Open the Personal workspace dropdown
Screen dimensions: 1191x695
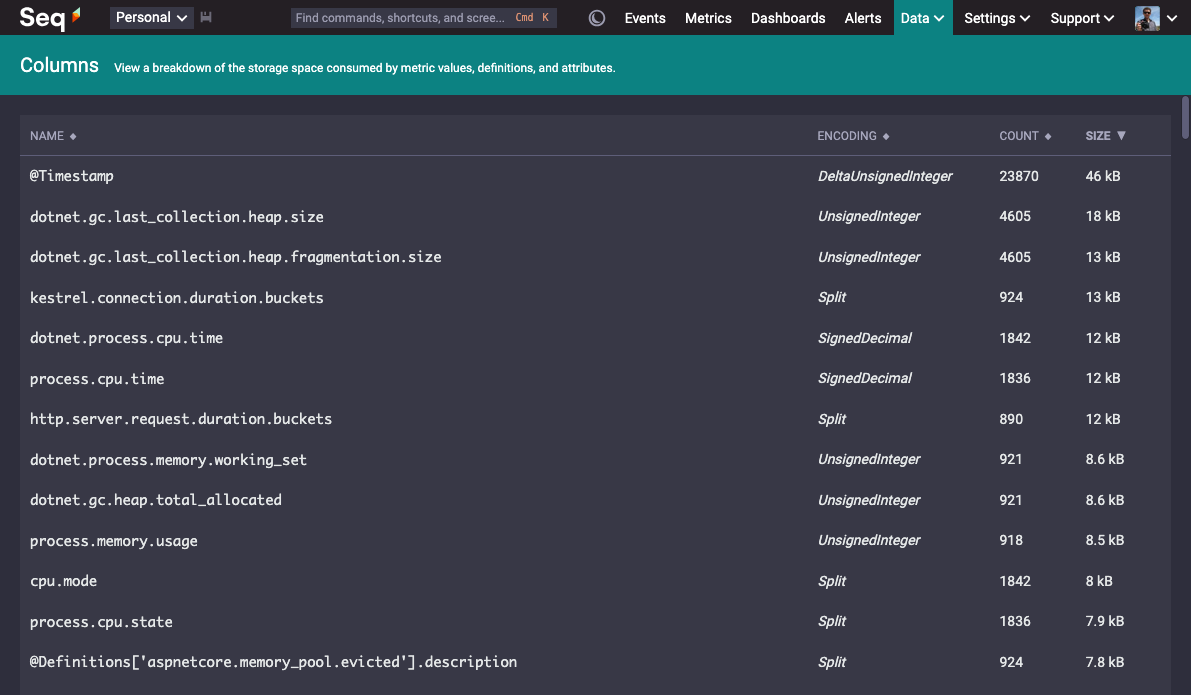(x=151, y=17)
